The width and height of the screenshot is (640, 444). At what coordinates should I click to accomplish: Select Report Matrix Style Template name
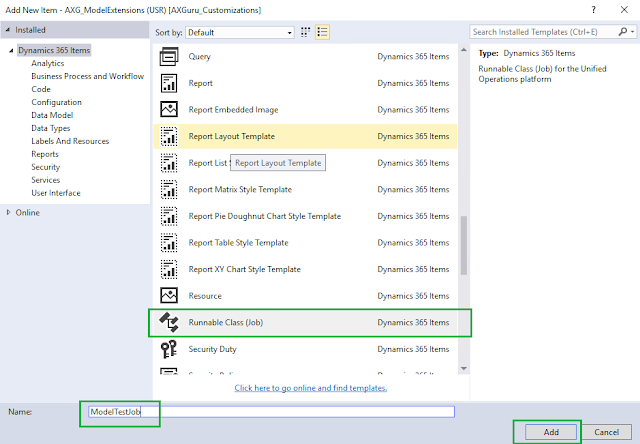click(240, 189)
